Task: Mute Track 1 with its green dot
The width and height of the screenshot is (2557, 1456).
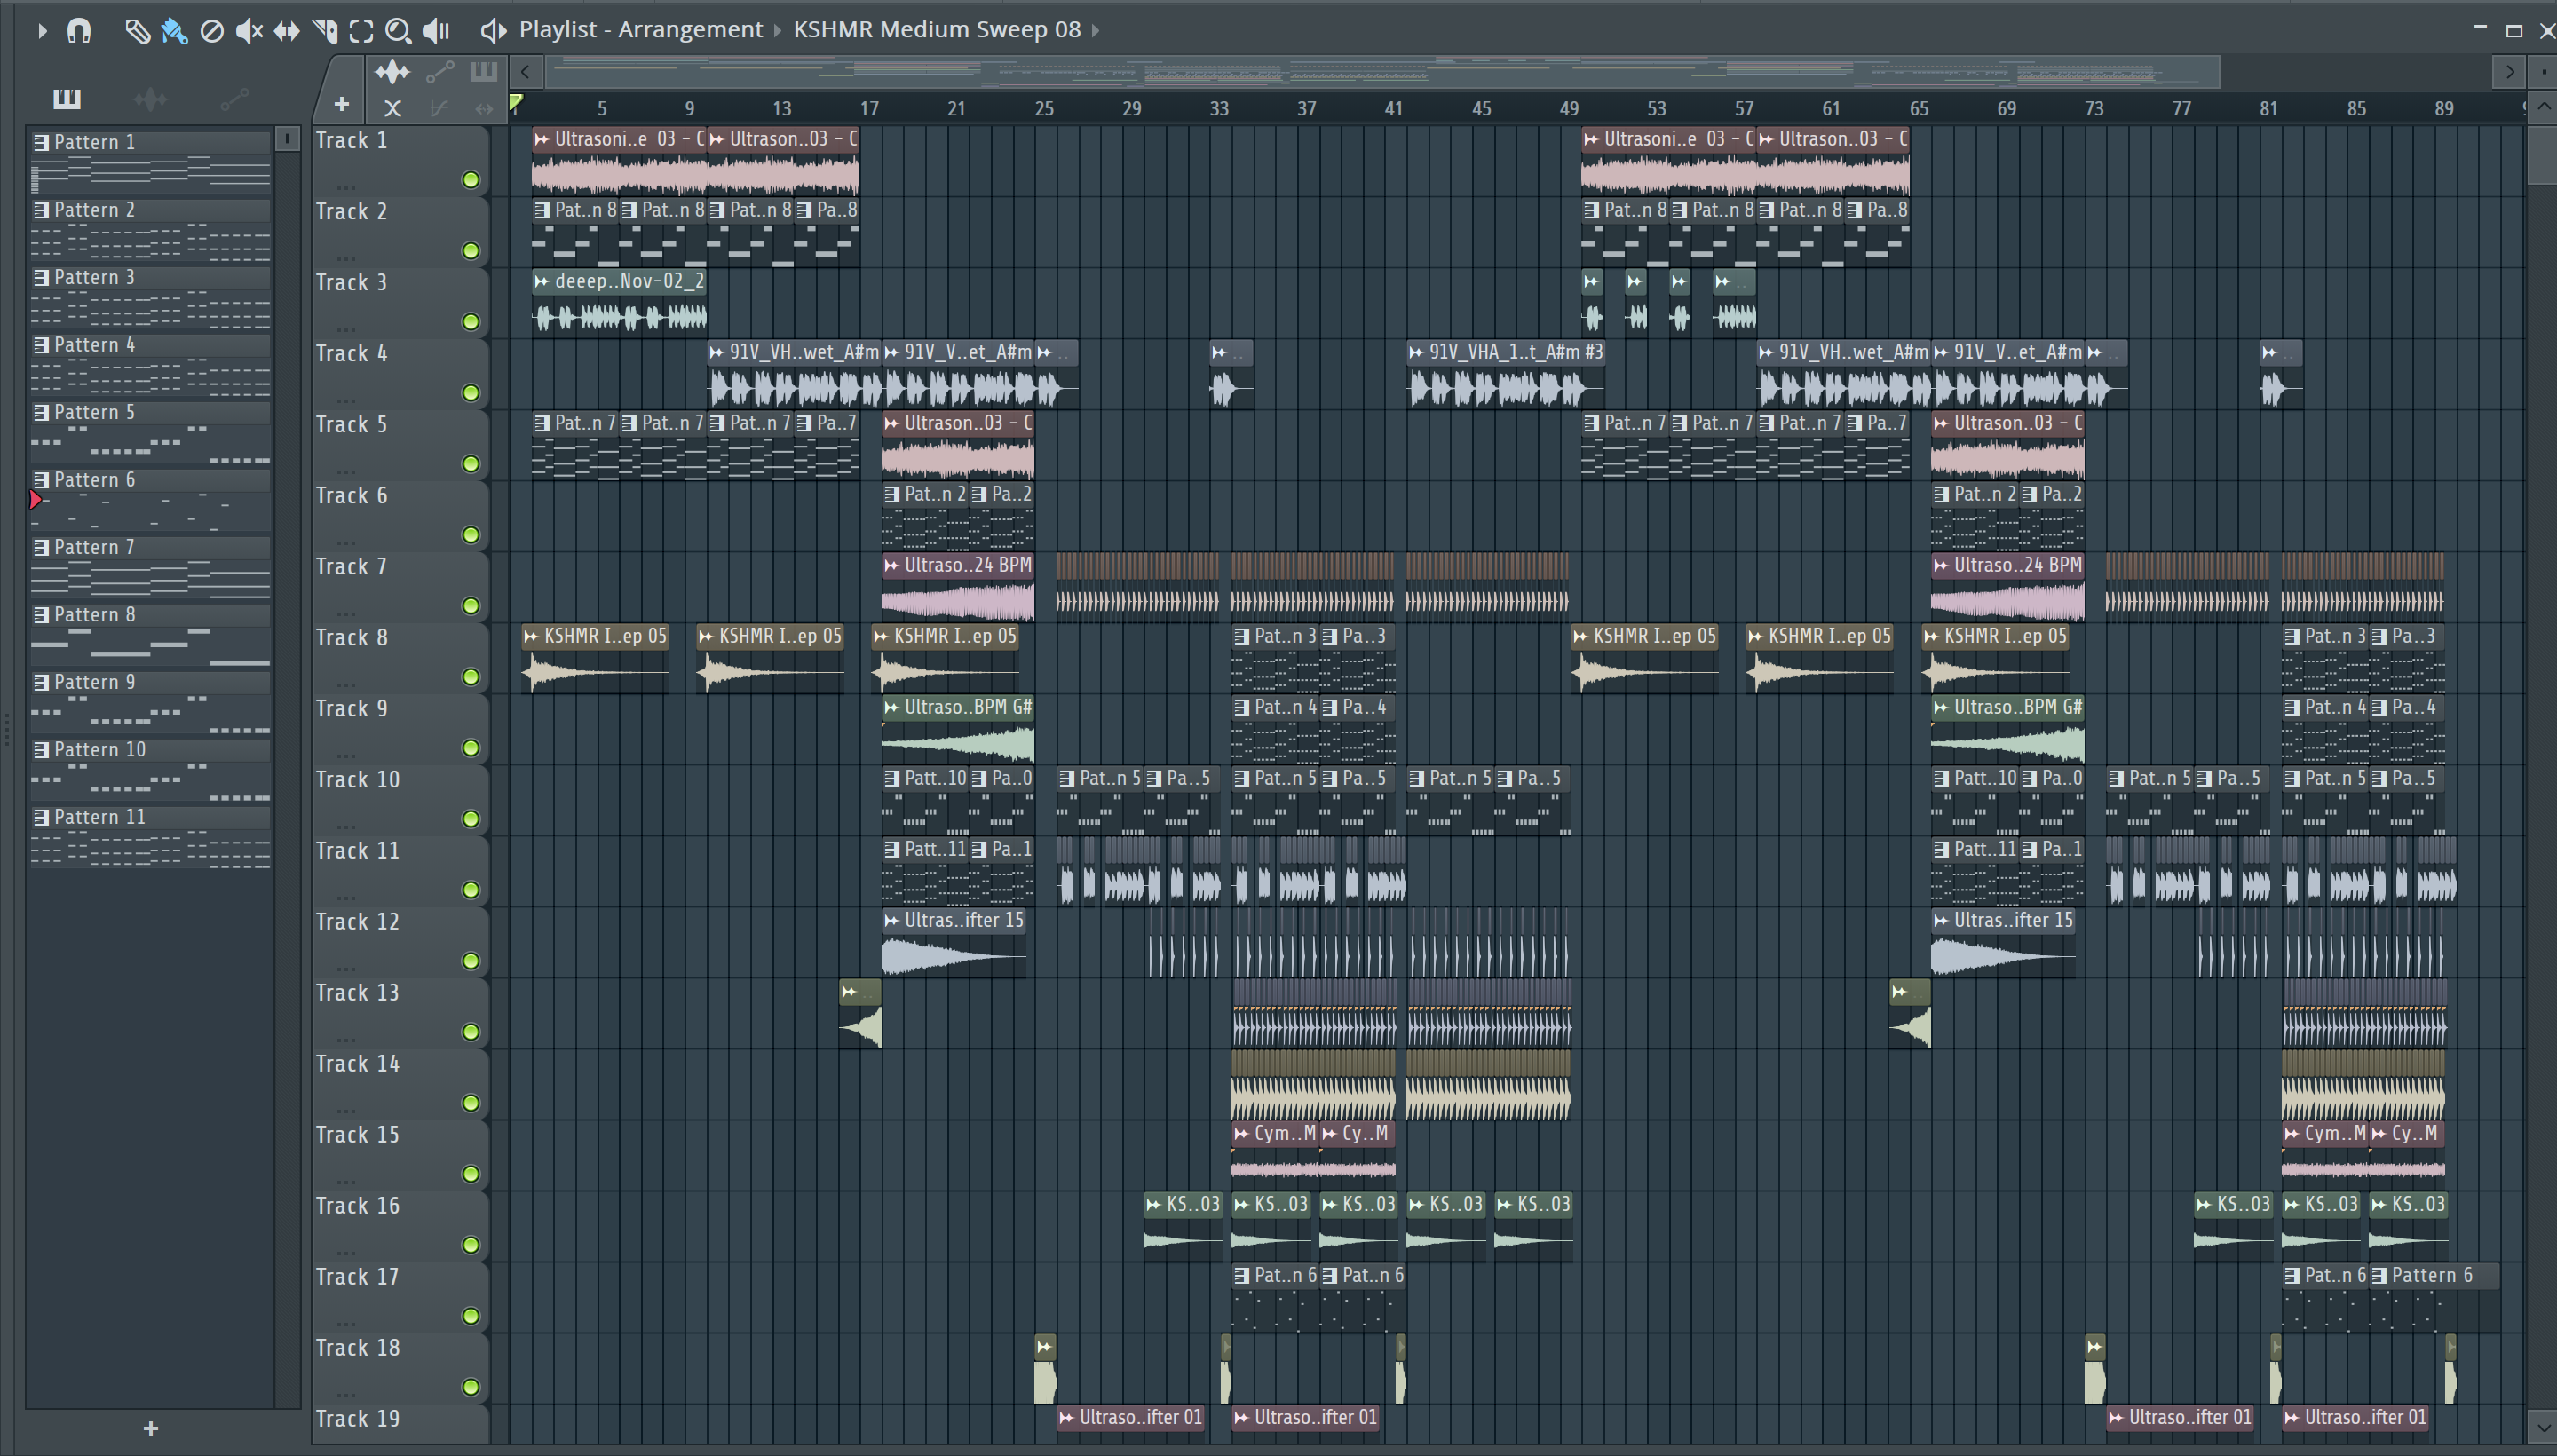Action: click(471, 180)
